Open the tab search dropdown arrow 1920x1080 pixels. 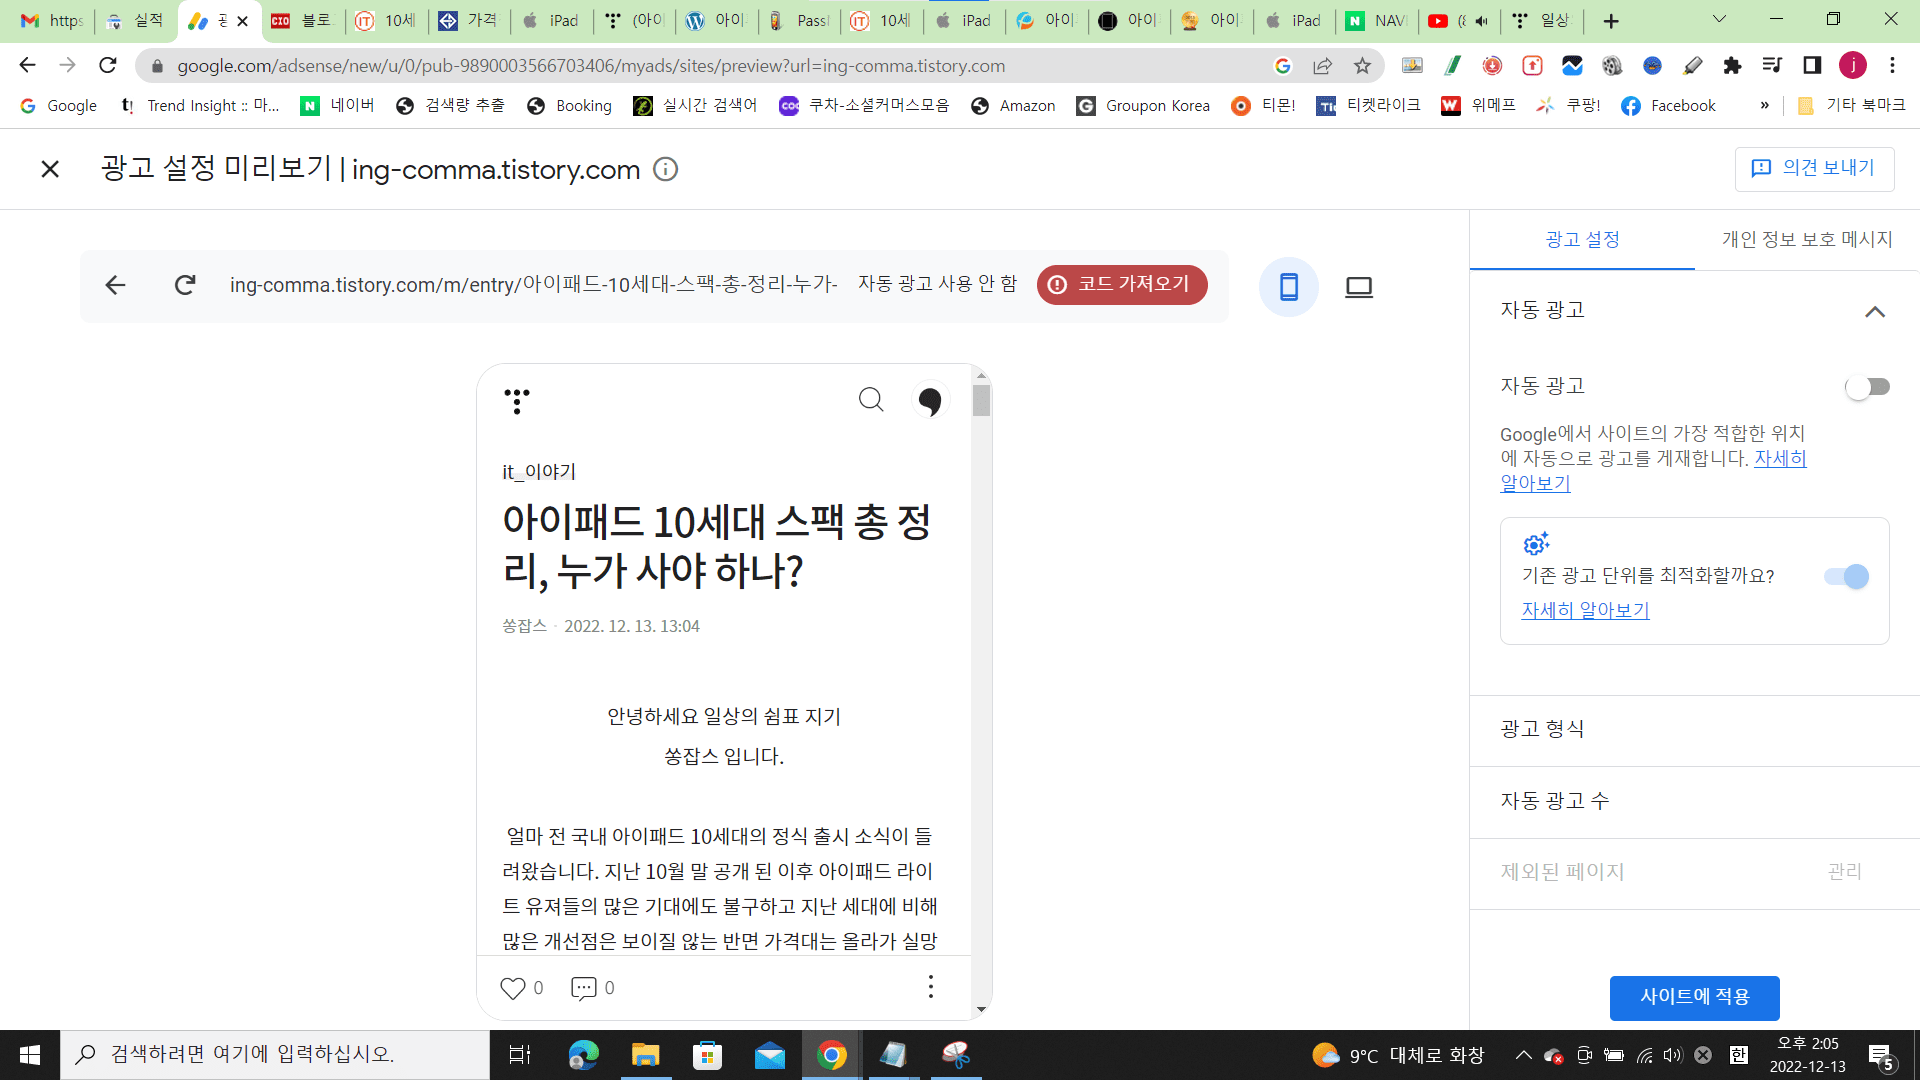tap(1719, 19)
